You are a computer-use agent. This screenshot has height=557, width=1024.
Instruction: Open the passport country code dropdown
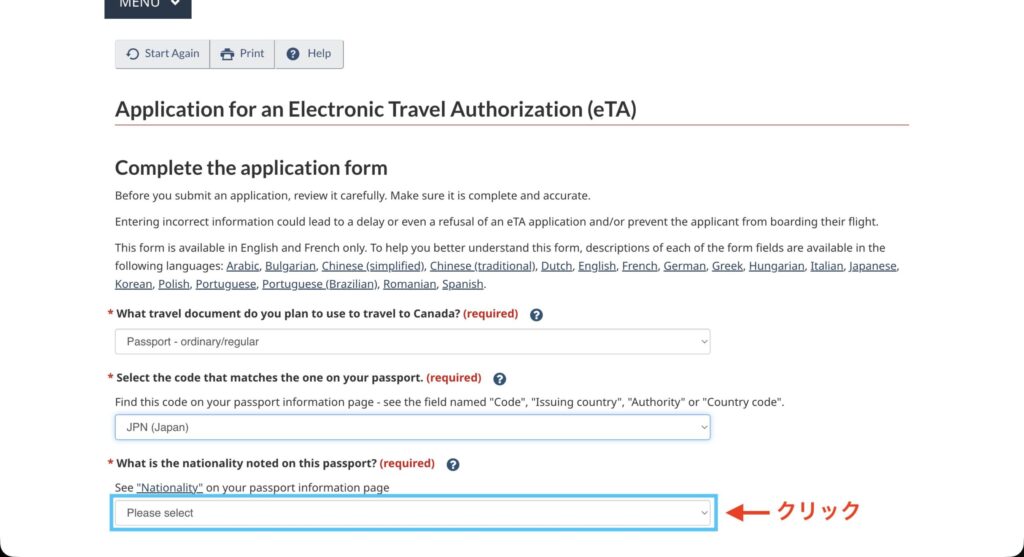click(412, 428)
